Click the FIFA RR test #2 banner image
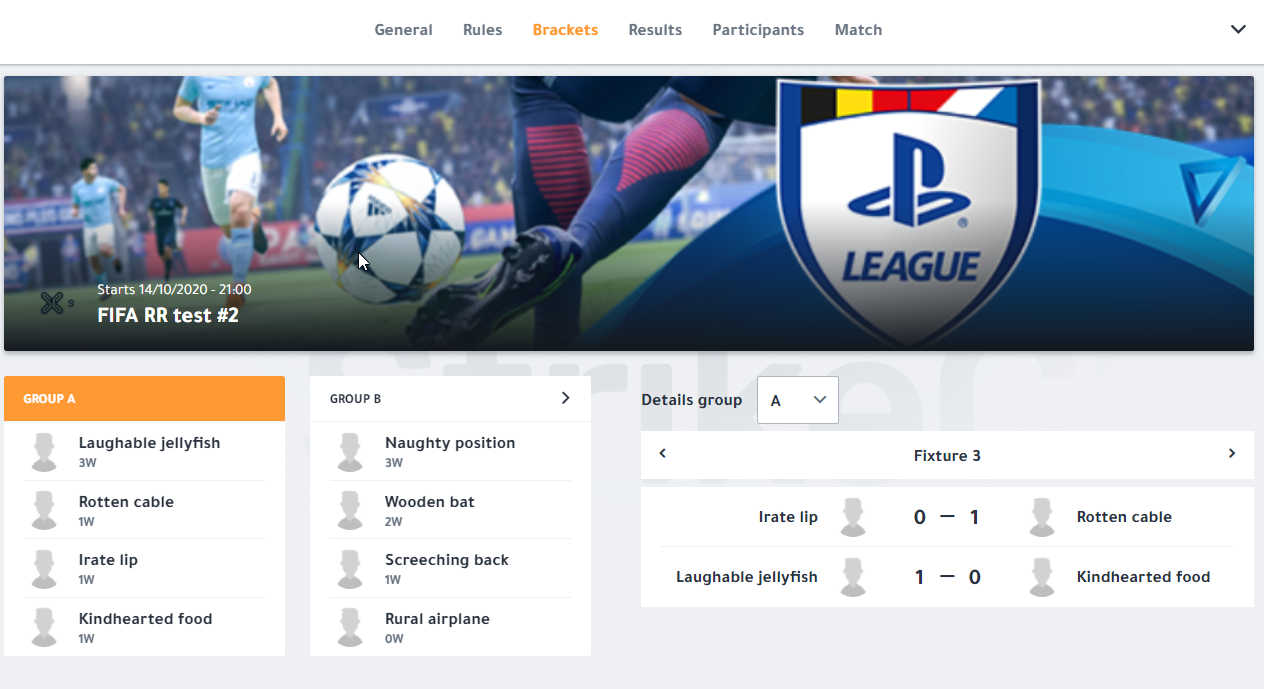1264x689 pixels. pyautogui.click(x=629, y=214)
